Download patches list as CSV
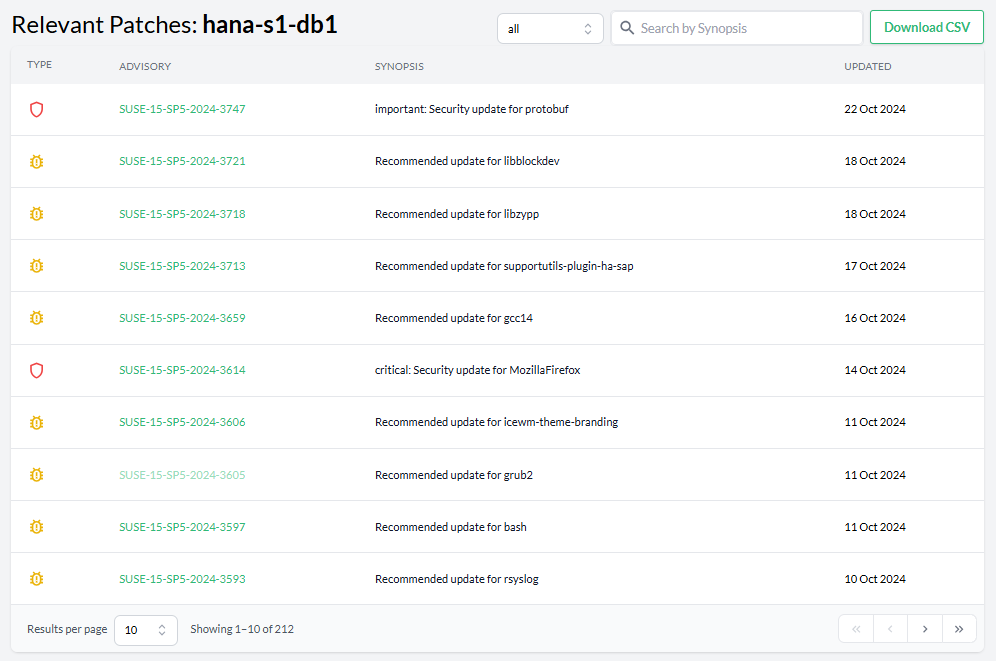Image resolution: width=996 pixels, height=661 pixels. 926,28
